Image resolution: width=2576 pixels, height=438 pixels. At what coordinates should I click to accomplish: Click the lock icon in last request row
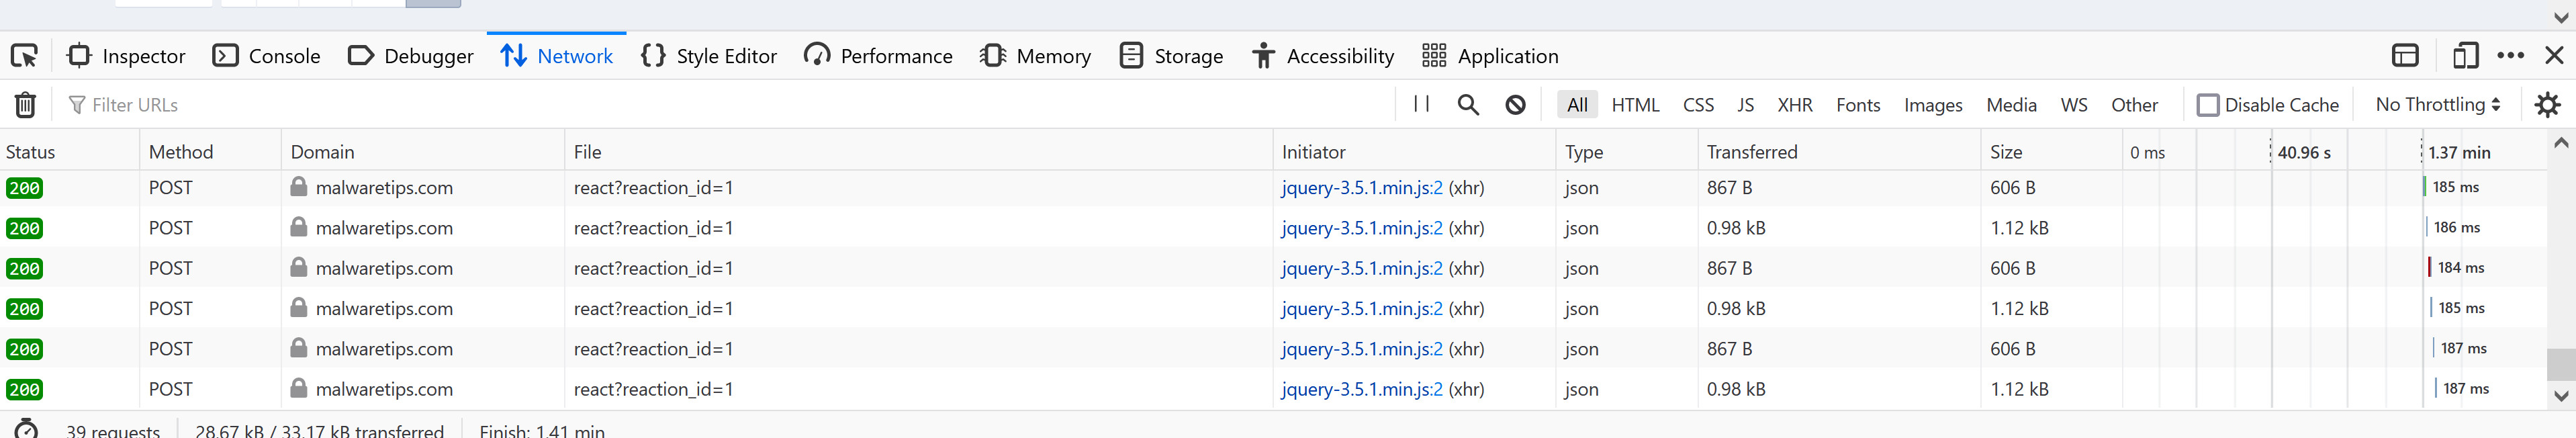(x=298, y=389)
